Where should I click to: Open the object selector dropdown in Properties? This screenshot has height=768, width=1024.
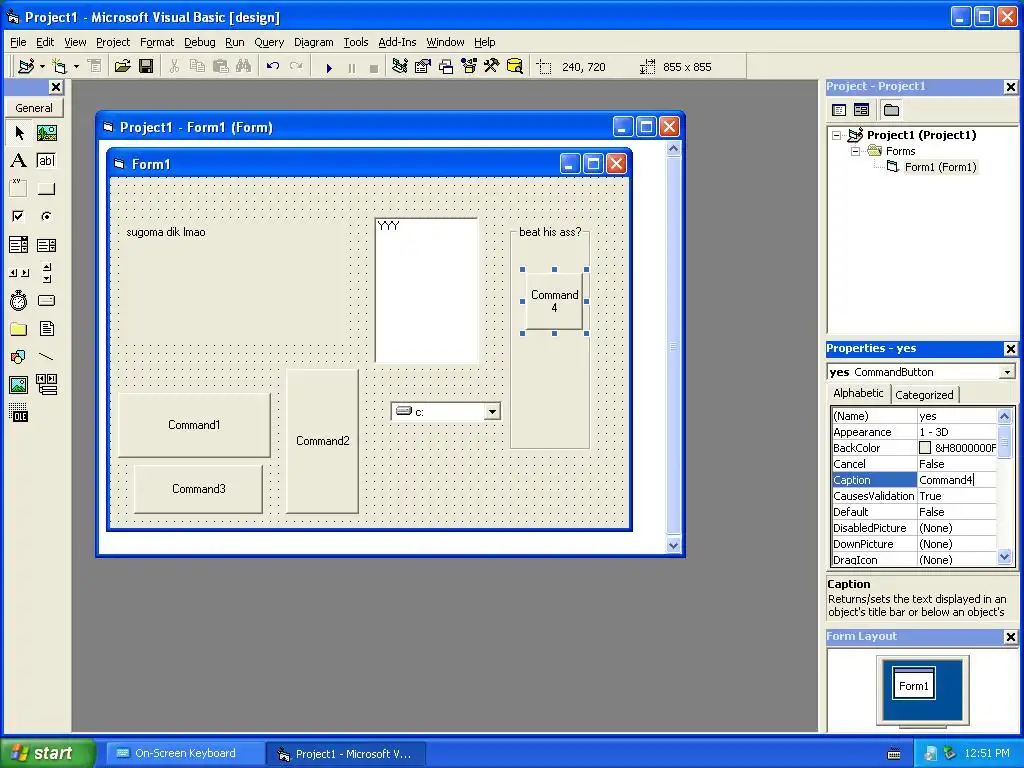[1007, 372]
